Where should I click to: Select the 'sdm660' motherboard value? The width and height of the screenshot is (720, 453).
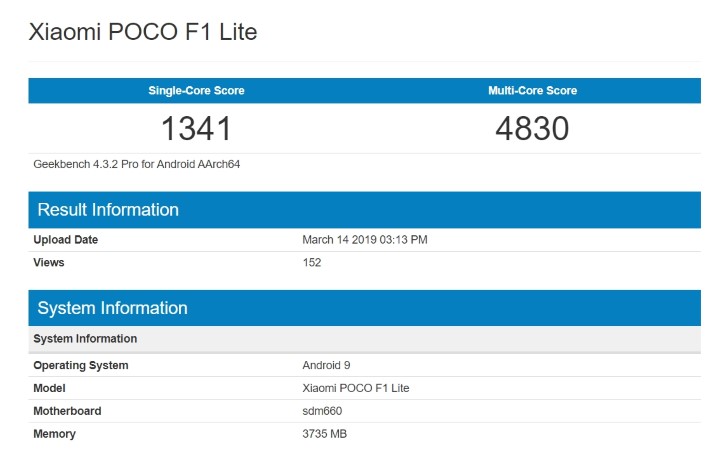[322, 411]
